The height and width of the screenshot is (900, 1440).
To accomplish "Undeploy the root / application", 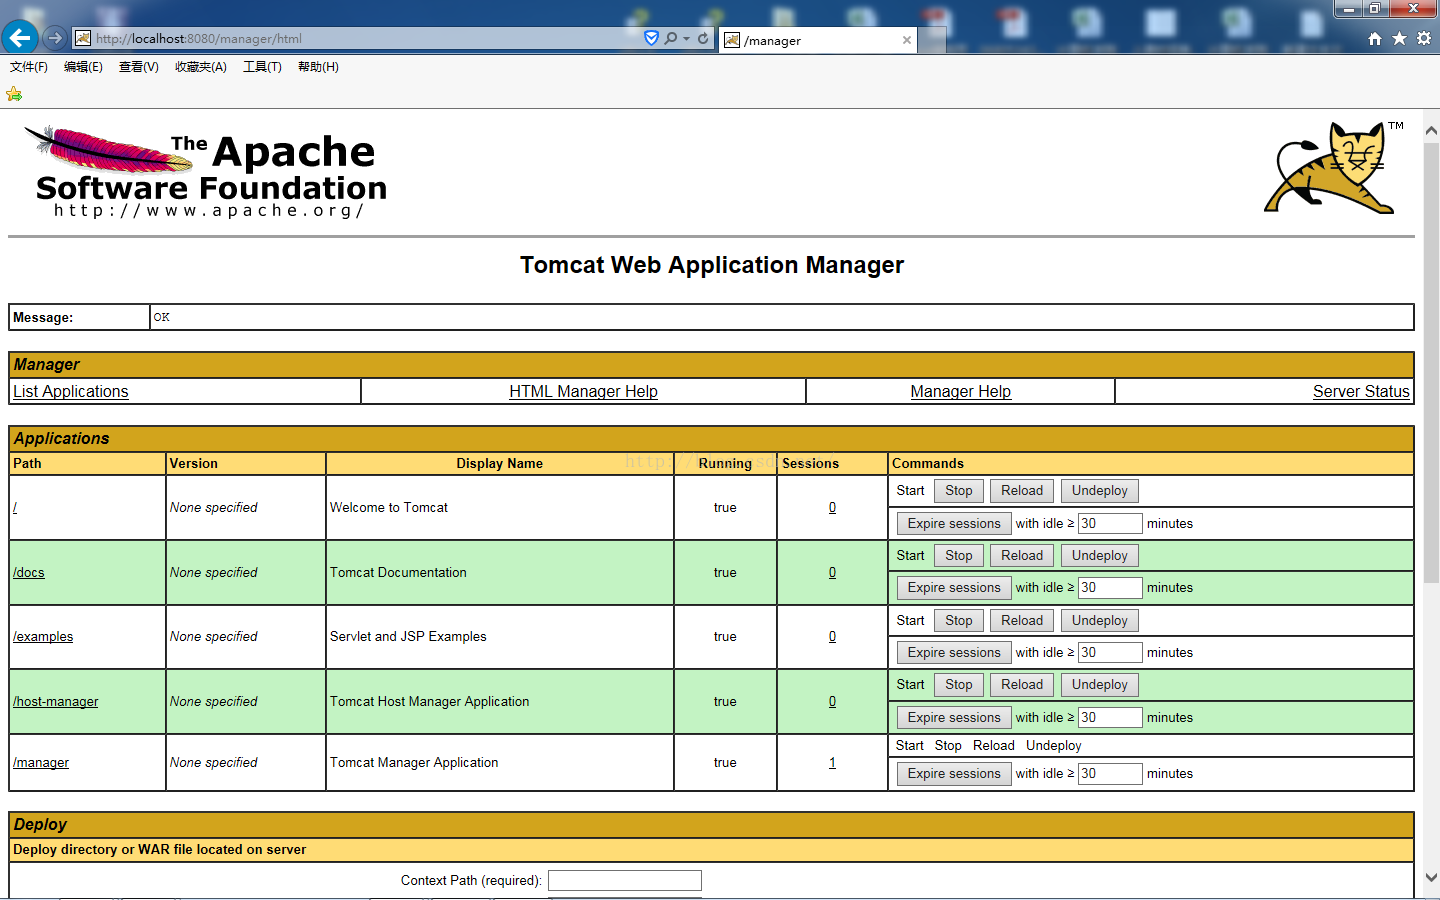I will [1100, 491].
